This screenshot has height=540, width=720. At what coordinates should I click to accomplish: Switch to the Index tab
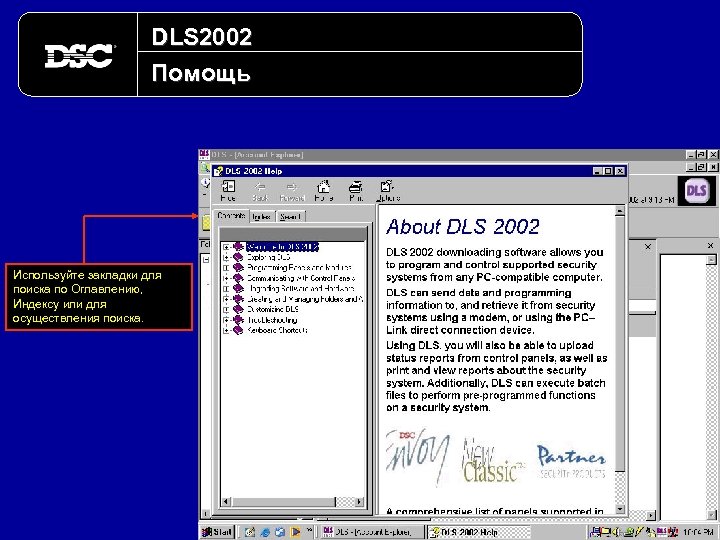pyautogui.click(x=262, y=217)
